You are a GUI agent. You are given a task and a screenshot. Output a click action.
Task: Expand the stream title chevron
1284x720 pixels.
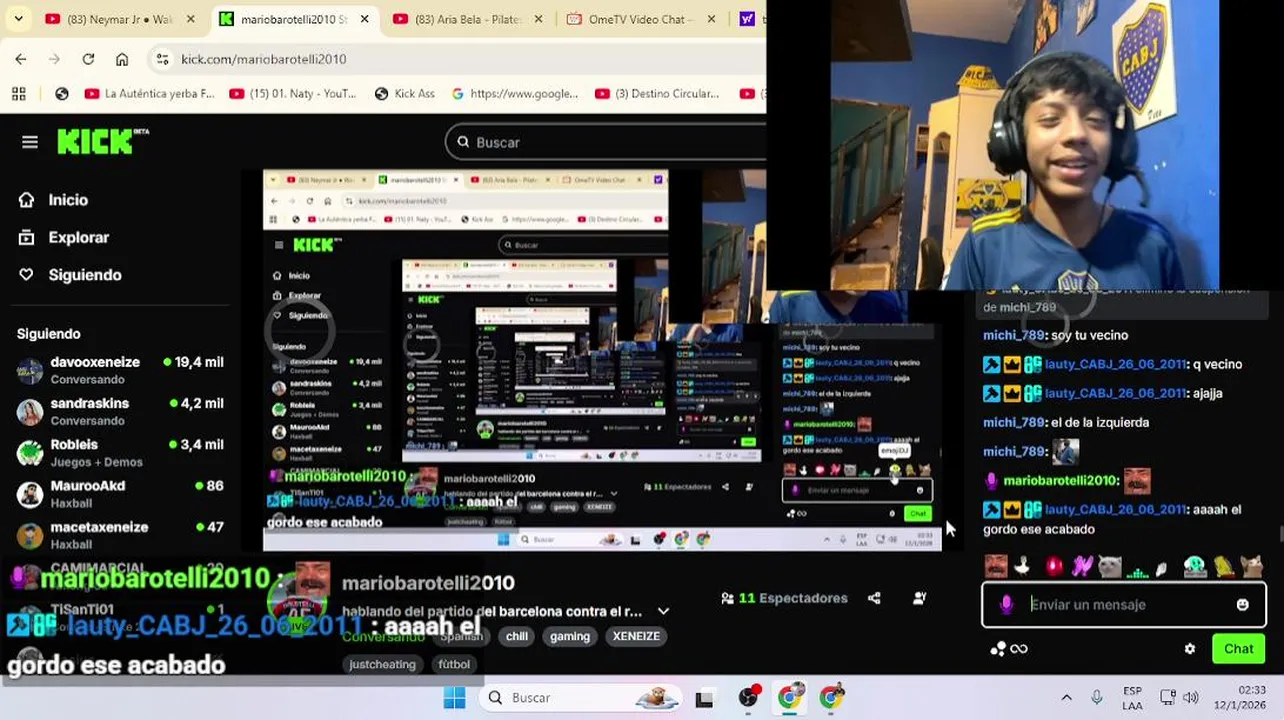(663, 611)
